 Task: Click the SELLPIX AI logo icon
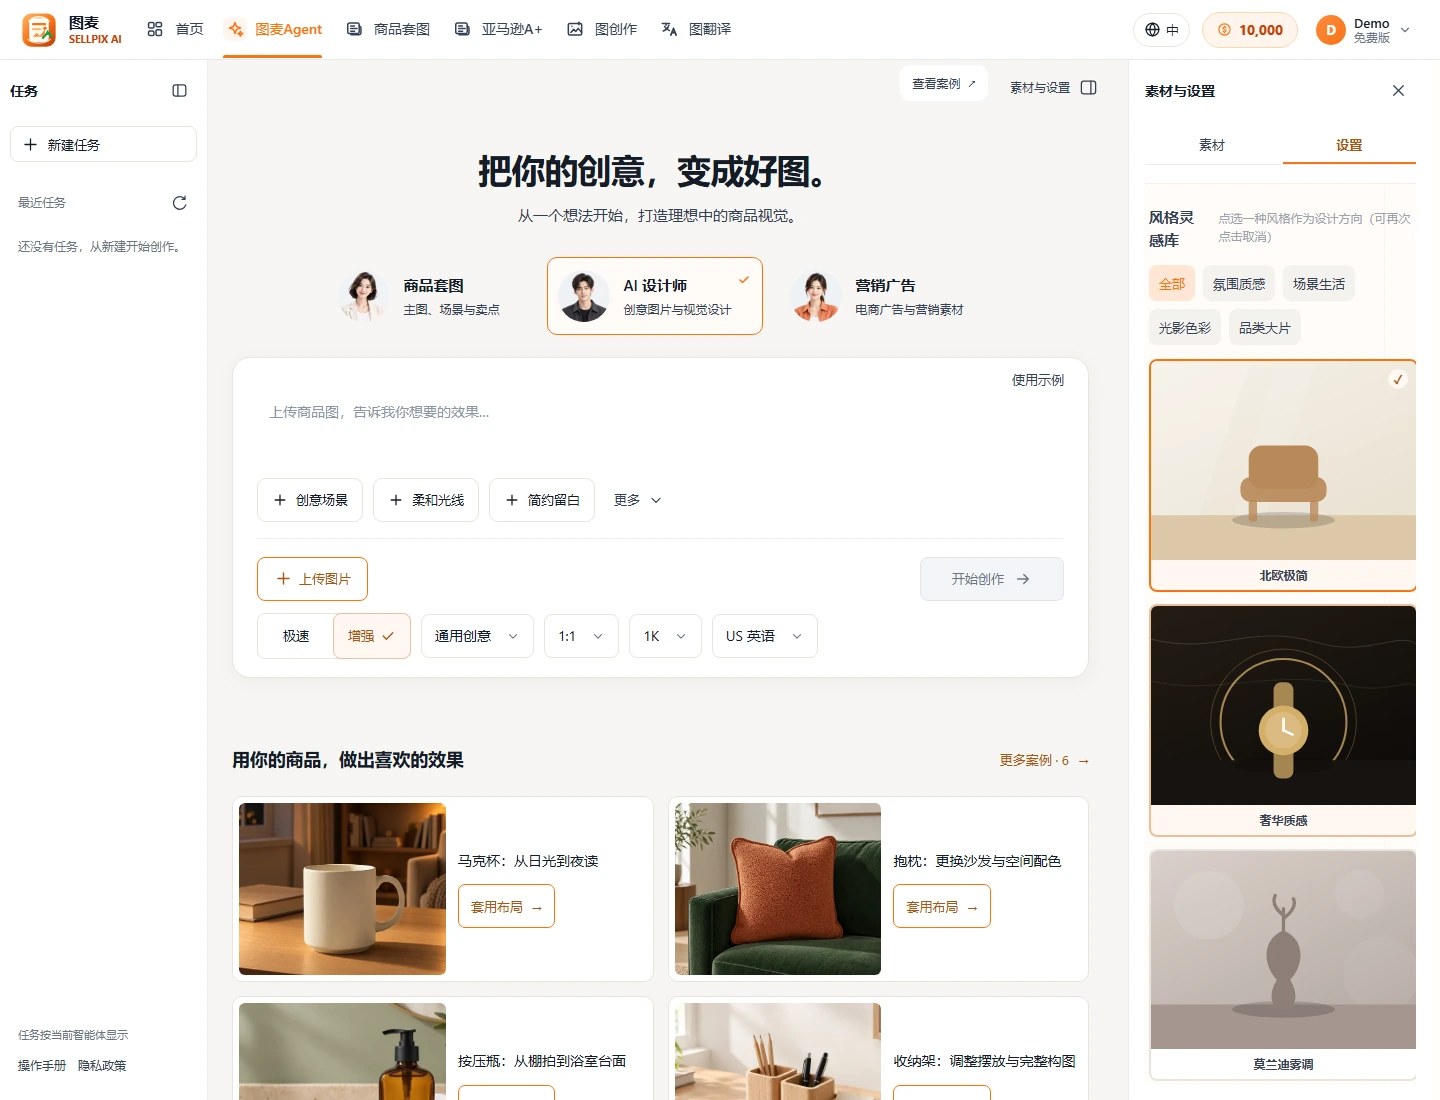pyautogui.click(x=39, y=30)
